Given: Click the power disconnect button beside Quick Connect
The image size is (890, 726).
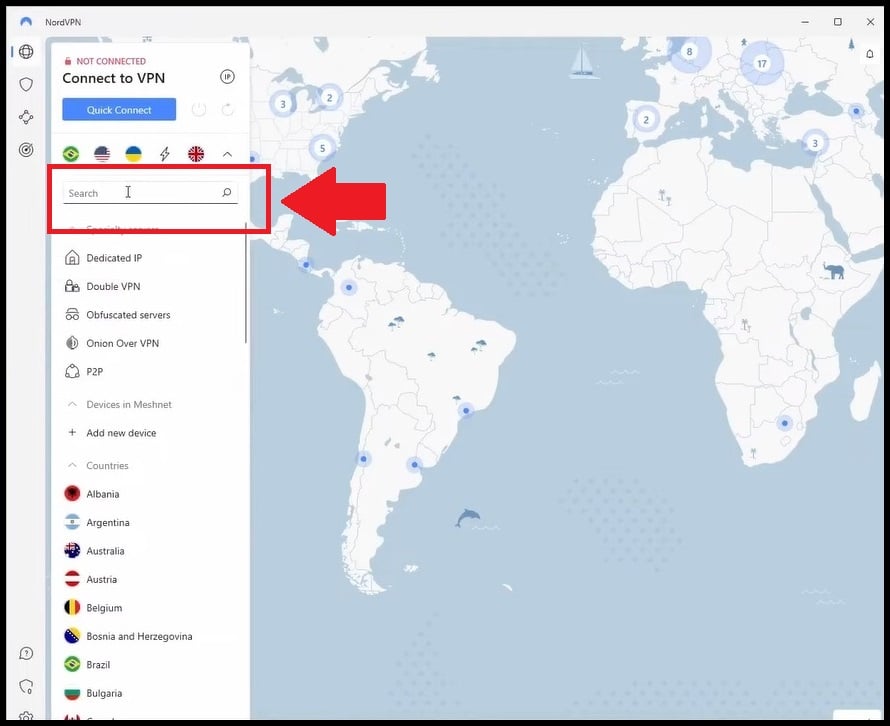Looking at the screenshot, I should click(x=199, y=110).
